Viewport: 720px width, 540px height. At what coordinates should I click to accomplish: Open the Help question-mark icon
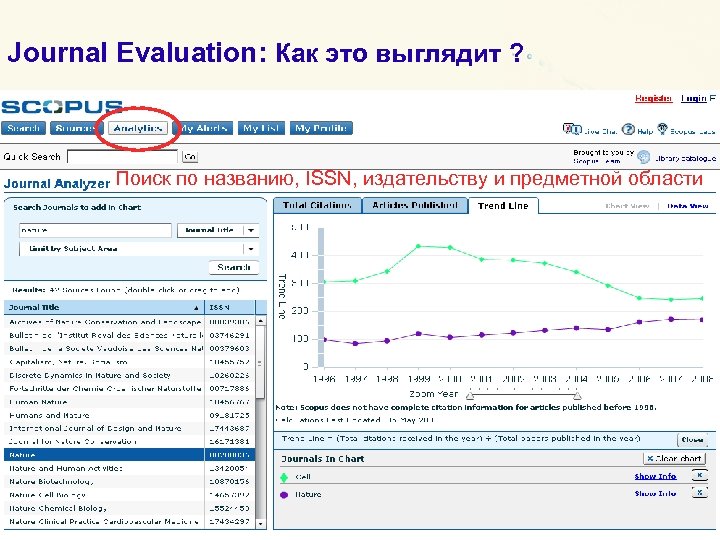coord(628,129)
